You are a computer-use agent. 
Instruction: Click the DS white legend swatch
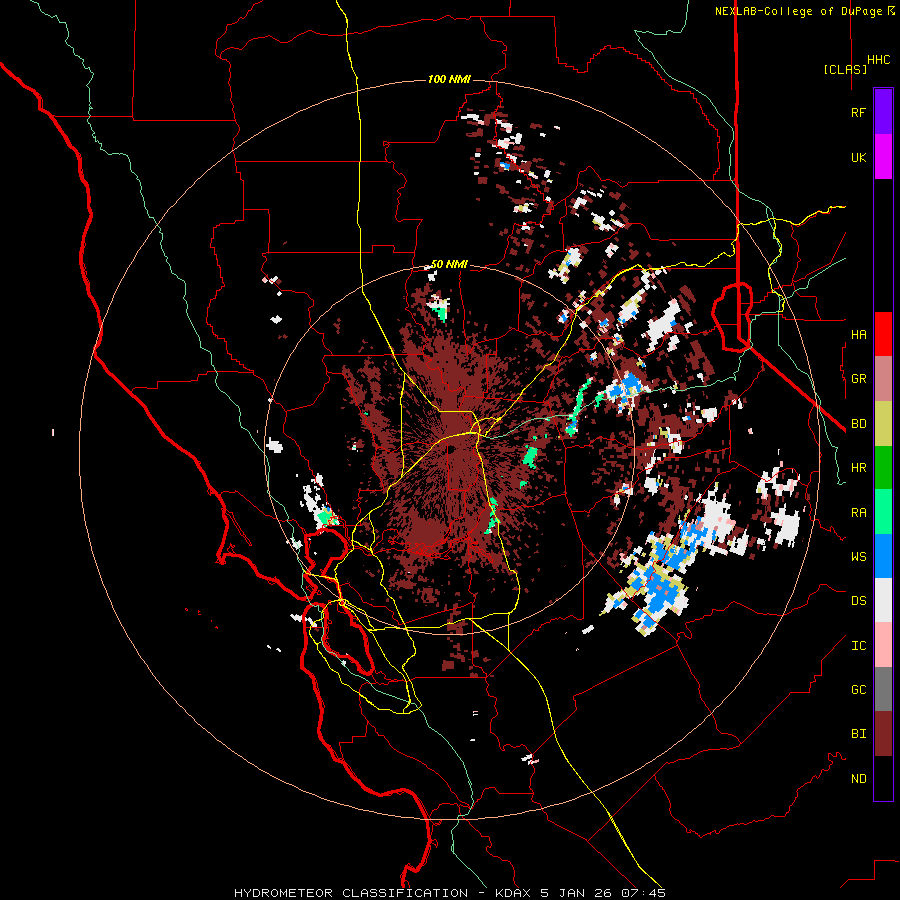pos(883,600)
